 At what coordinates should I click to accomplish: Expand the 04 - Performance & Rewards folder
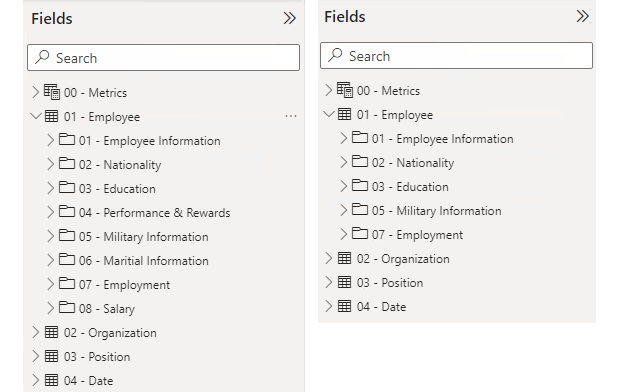coord(50,212)
